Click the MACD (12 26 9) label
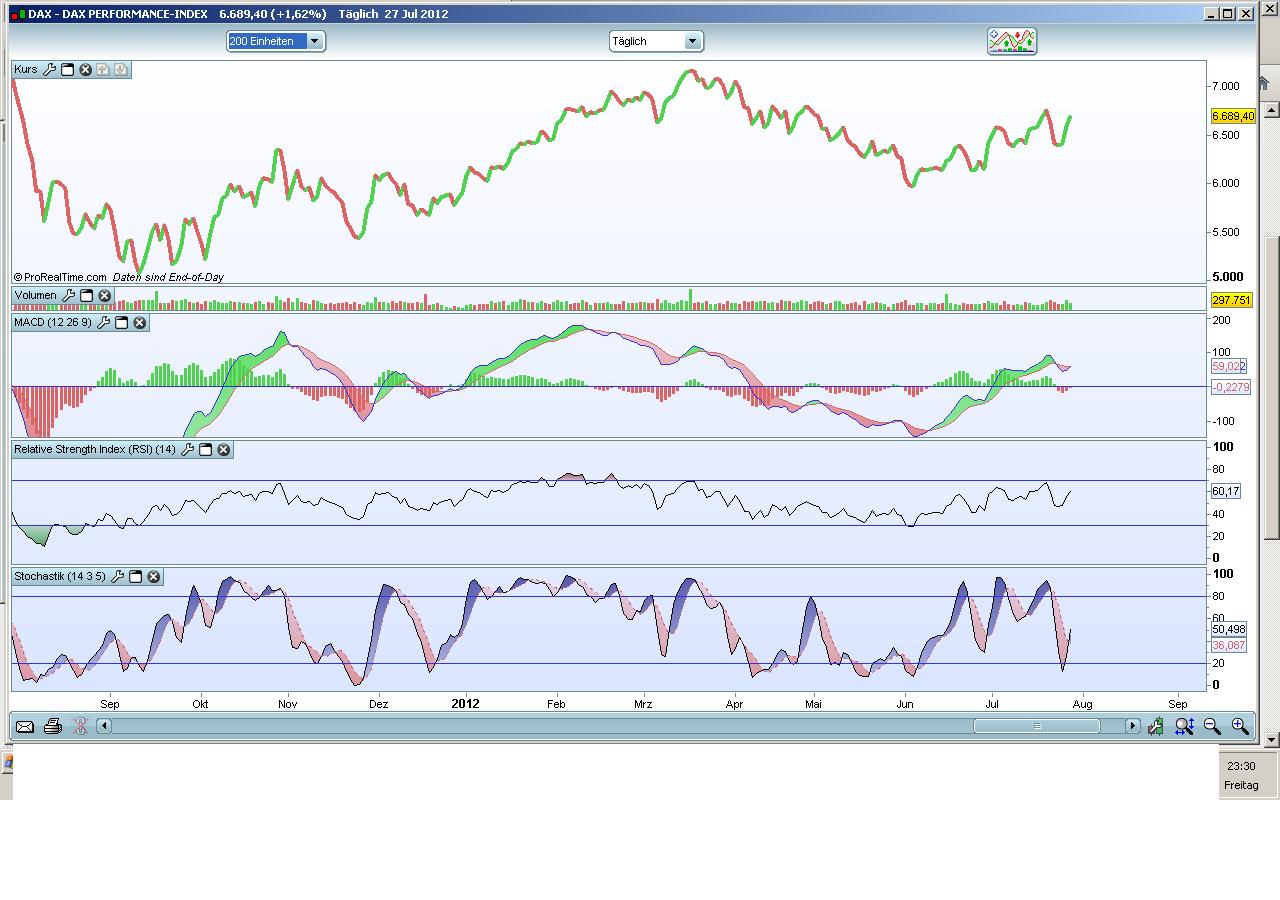1280x900 pixels. click(x=53, y=323)
